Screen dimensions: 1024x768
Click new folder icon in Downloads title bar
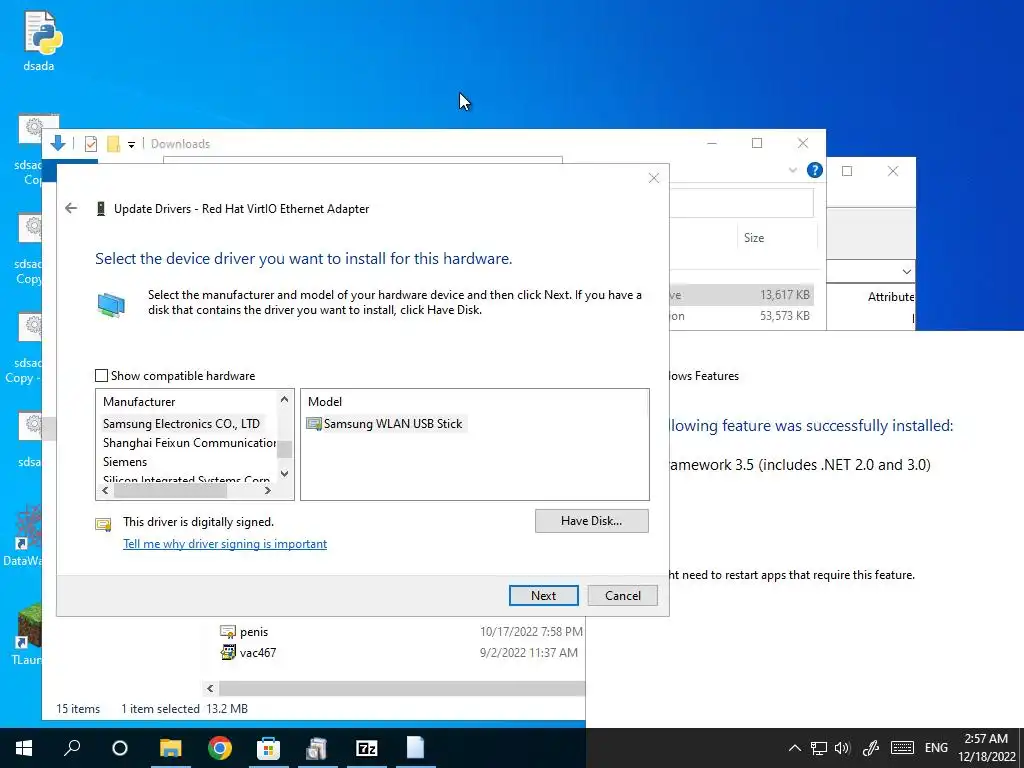[x=114, y=144]
